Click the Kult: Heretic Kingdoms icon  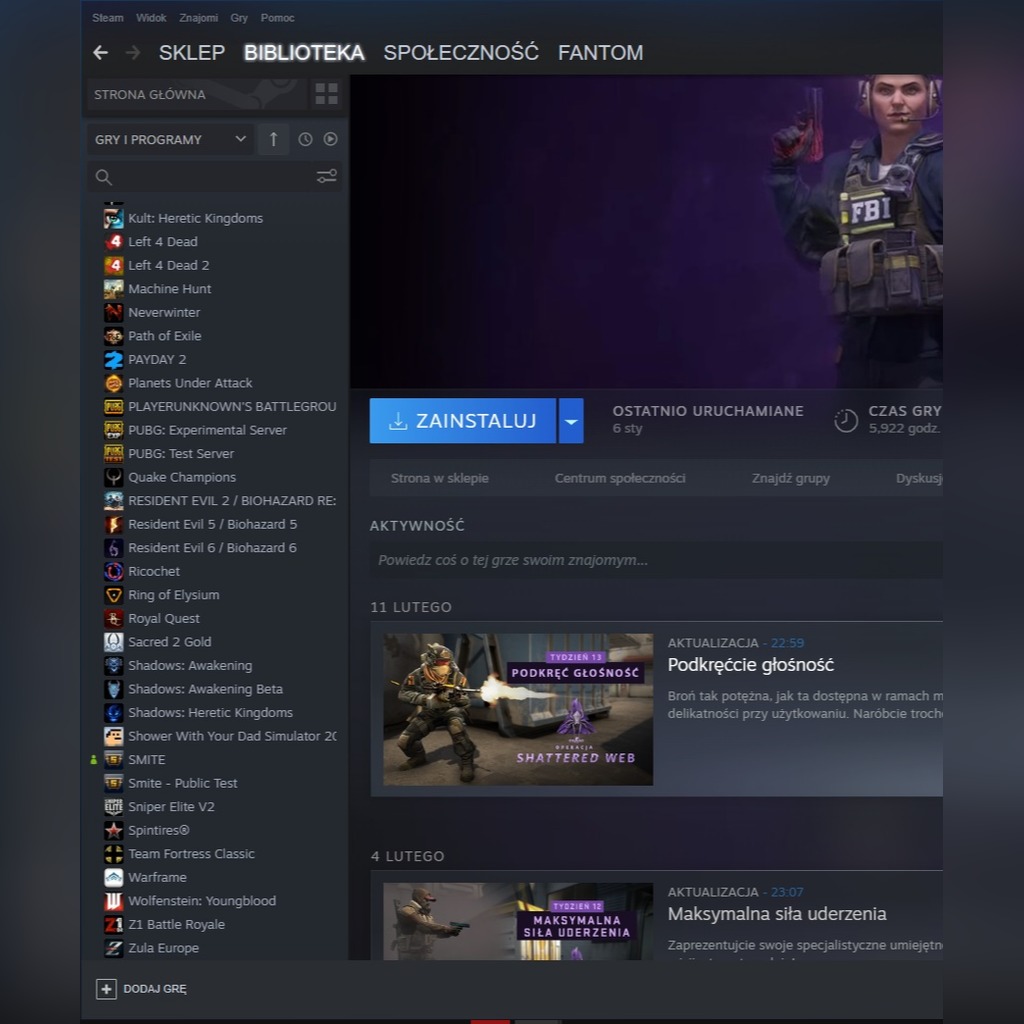(114, 218)
